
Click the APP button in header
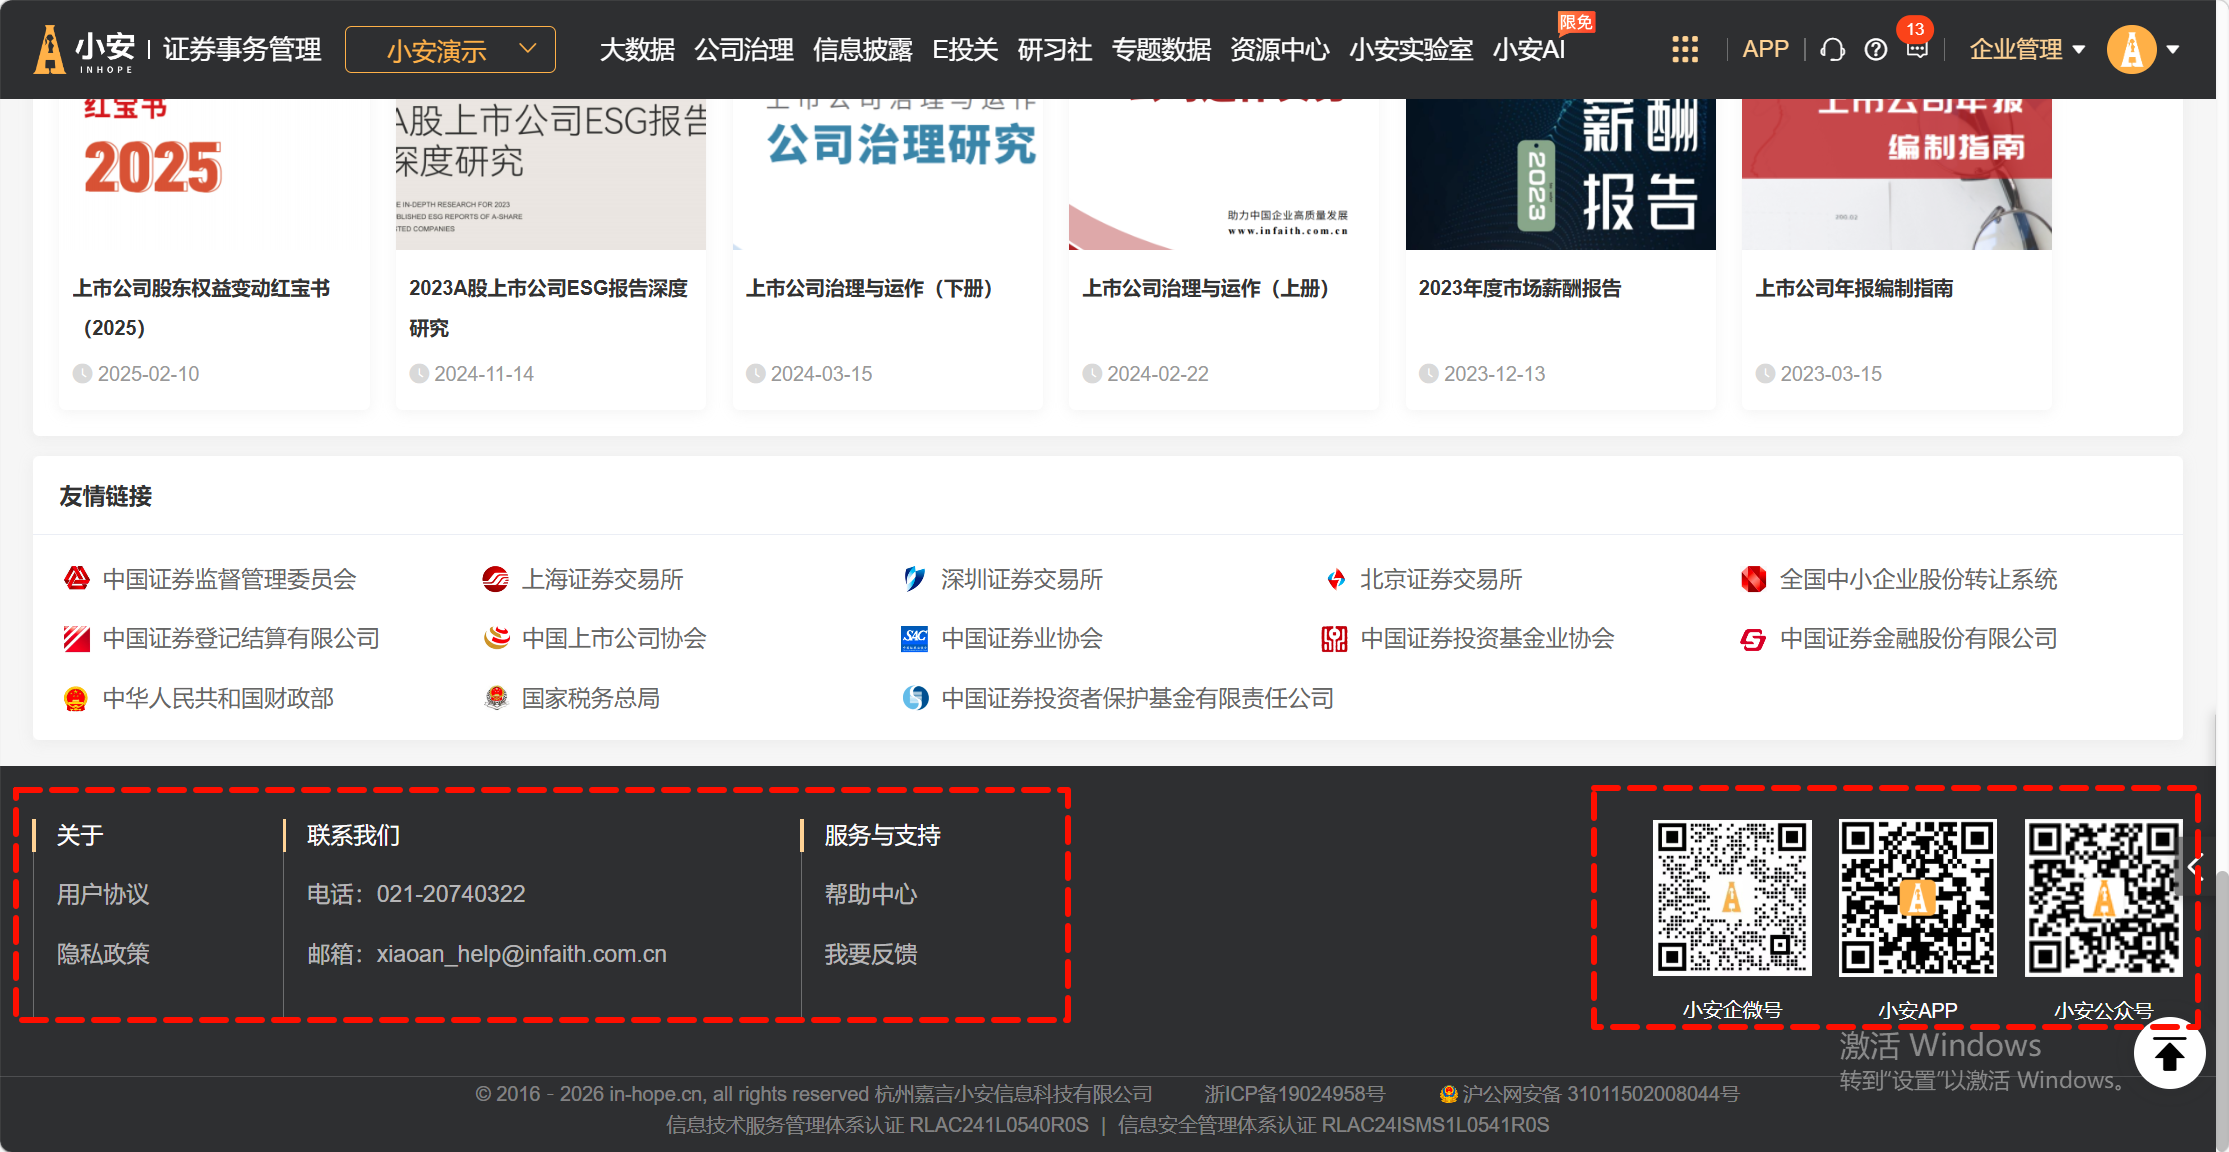(1765, 49)
